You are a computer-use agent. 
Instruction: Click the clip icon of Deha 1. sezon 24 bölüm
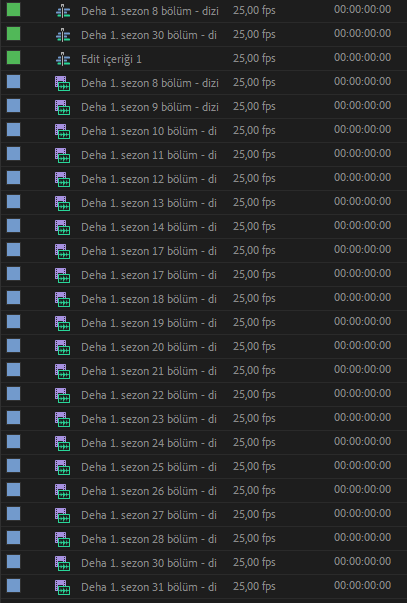[x=62, y=443]
